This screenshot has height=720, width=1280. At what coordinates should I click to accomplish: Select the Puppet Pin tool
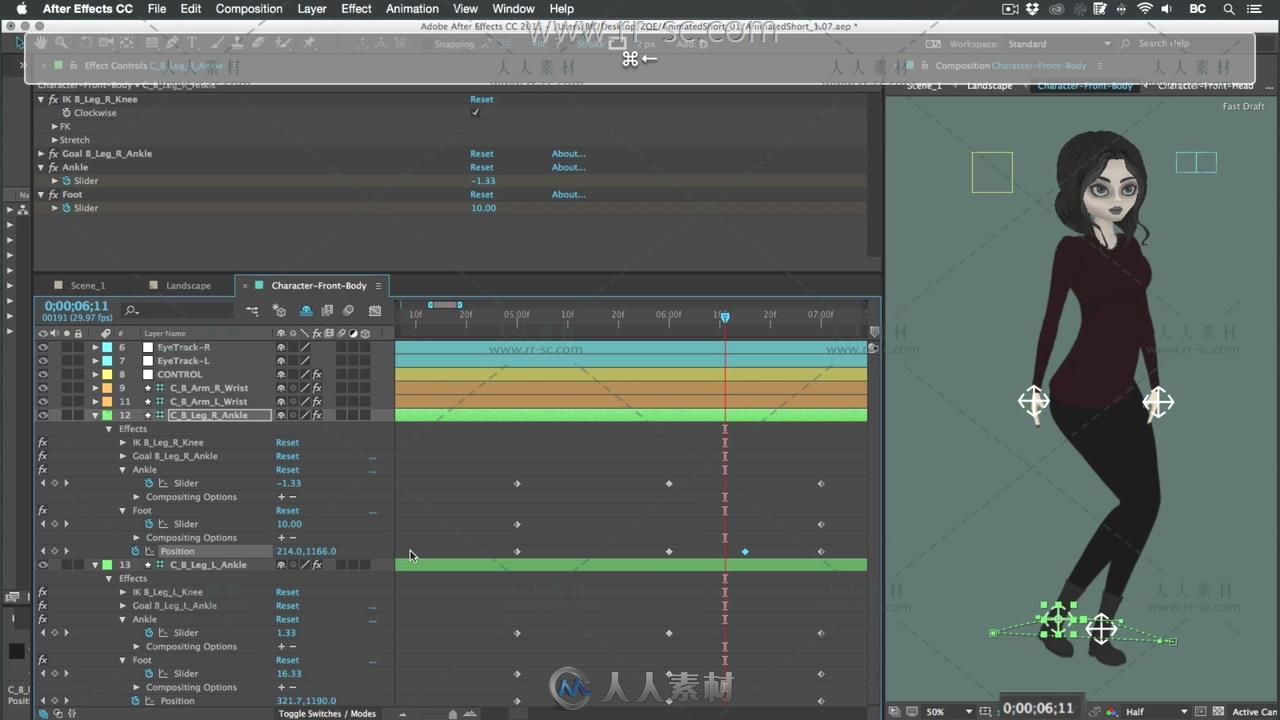coord(309,43)
